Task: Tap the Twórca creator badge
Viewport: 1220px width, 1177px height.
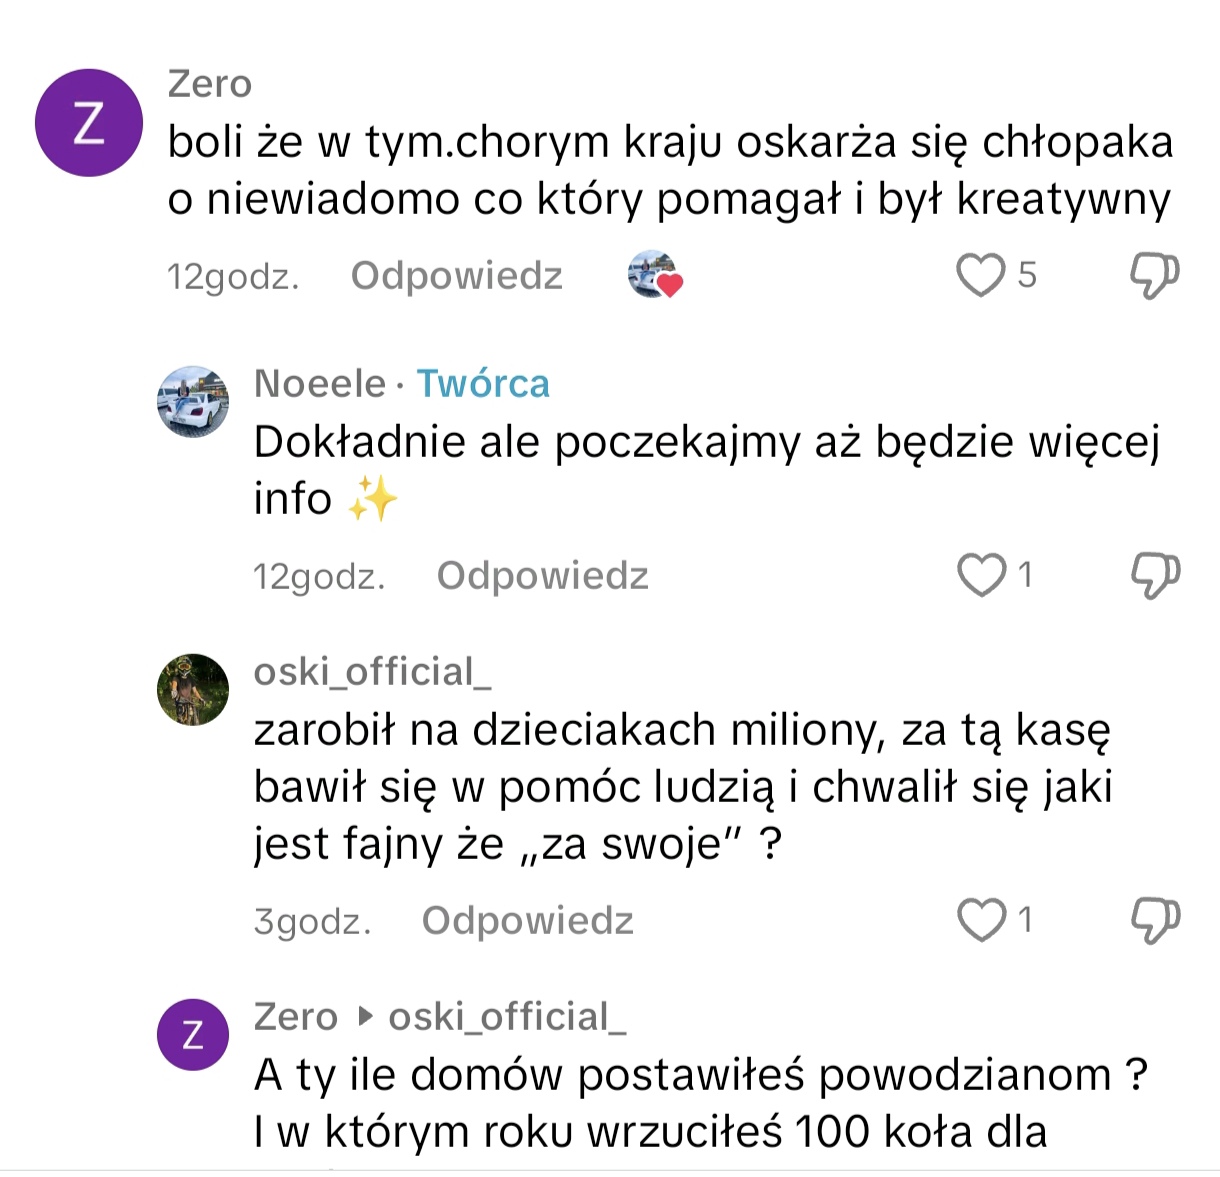Action: pyautogui.click(x=483, y=384)
